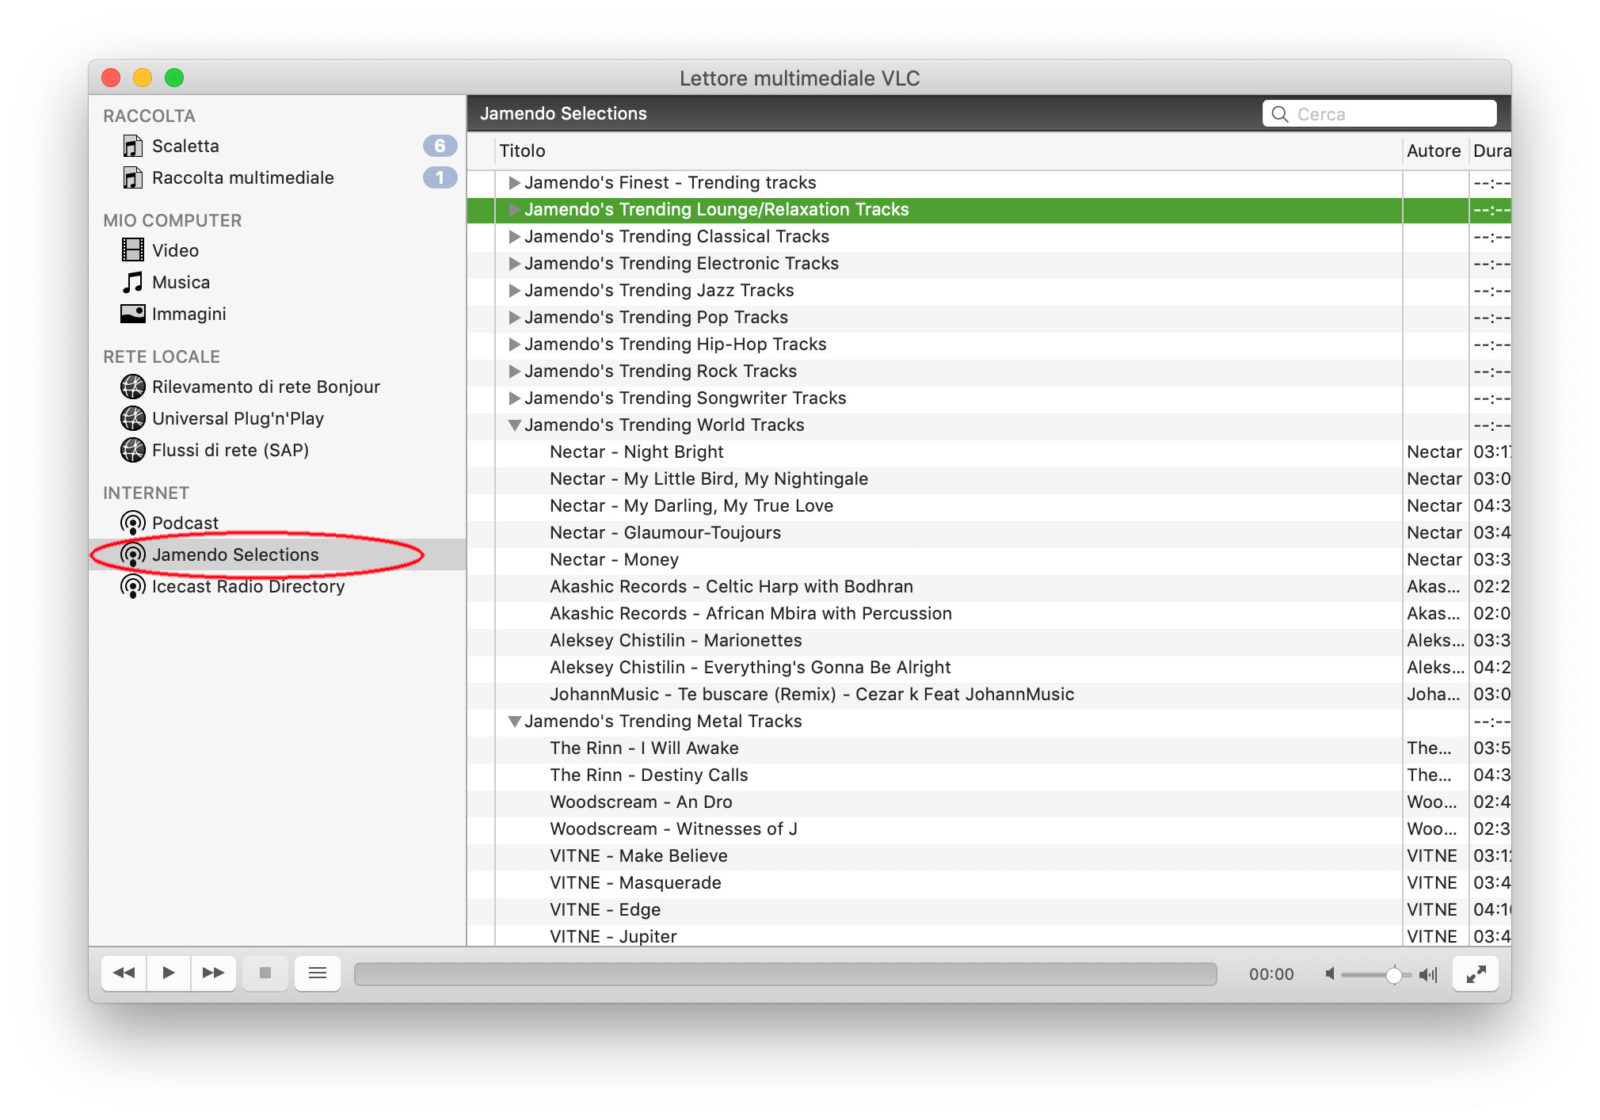Expand Jamendo's Finest - Trending tracks
The width and height of the screenshot is (1600, 1120).
coord(514,183)
